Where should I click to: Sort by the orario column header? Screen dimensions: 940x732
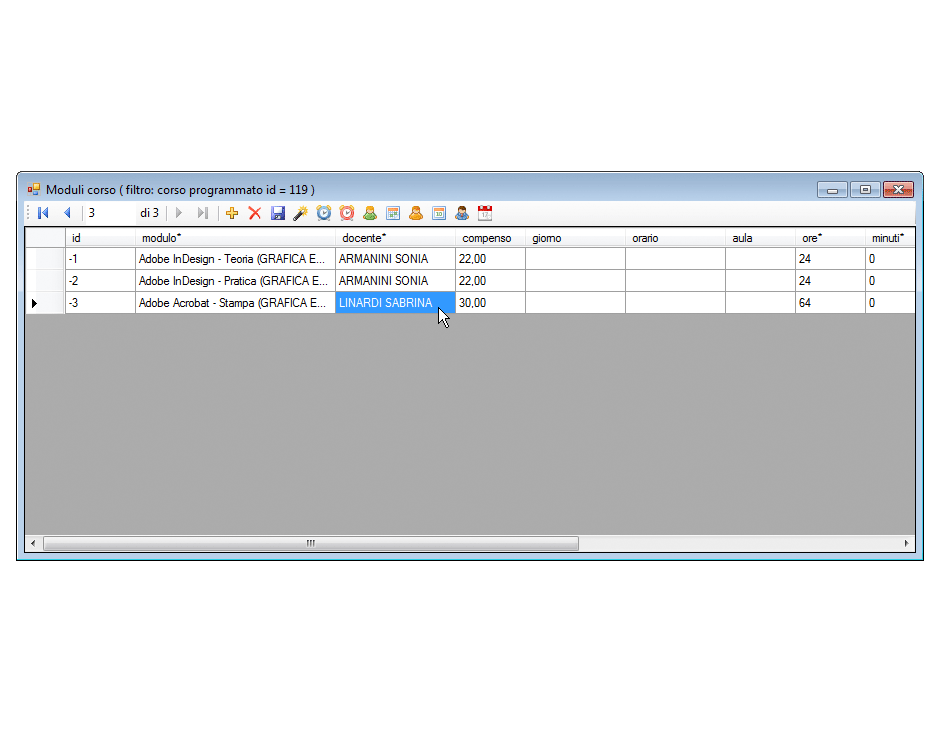675,238
